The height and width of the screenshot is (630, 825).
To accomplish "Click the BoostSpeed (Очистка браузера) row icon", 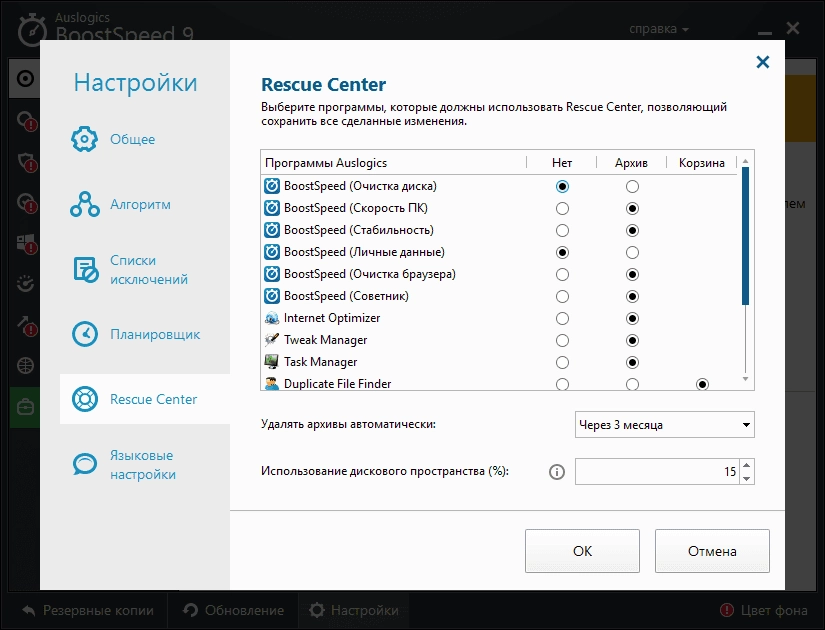I will [271, 274].
